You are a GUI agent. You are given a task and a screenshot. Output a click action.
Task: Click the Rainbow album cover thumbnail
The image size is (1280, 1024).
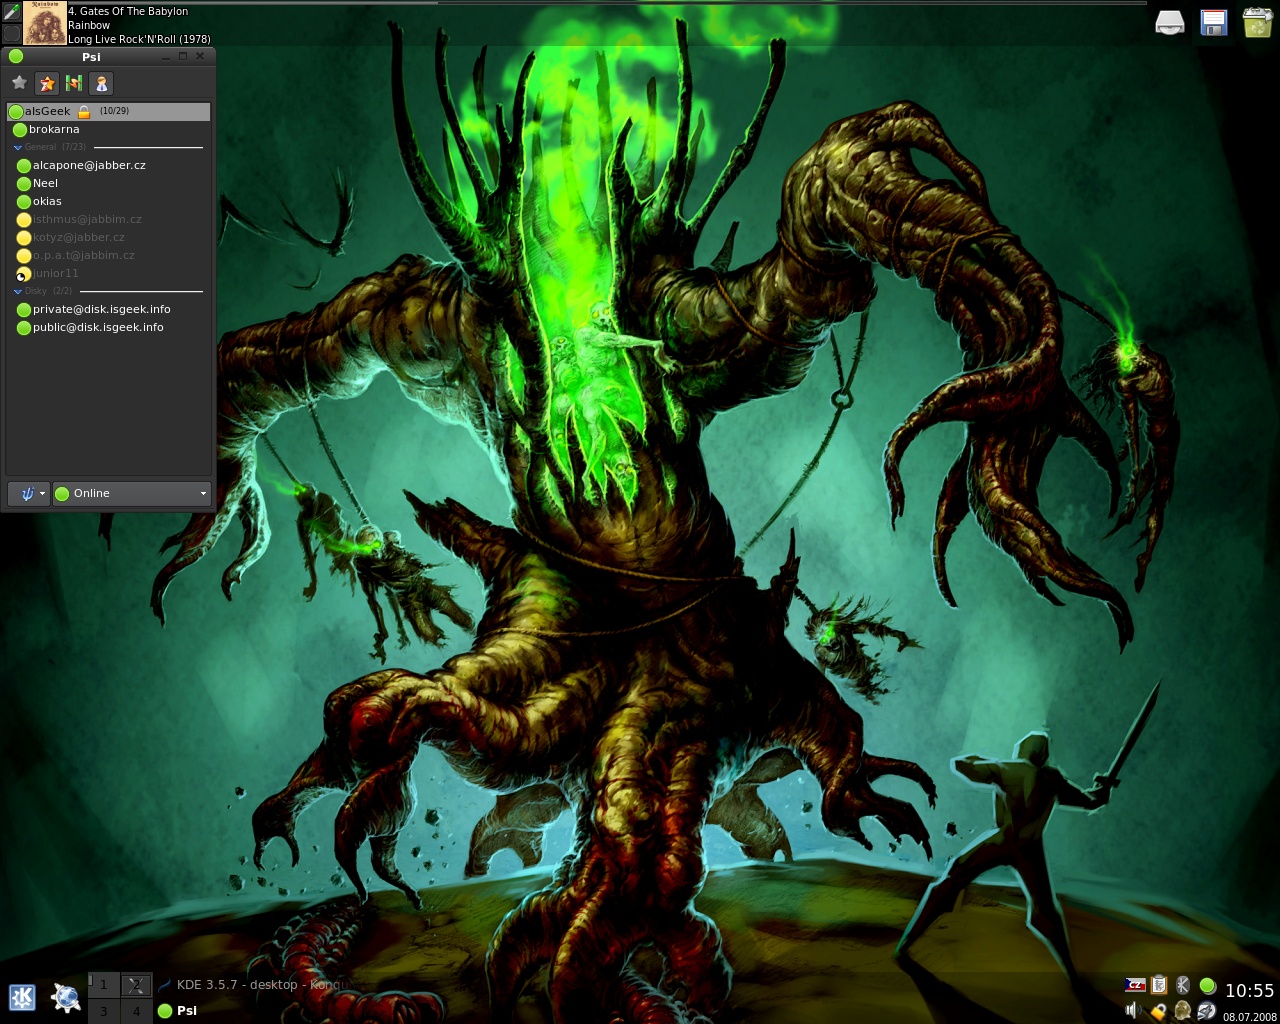coord(44,23)
